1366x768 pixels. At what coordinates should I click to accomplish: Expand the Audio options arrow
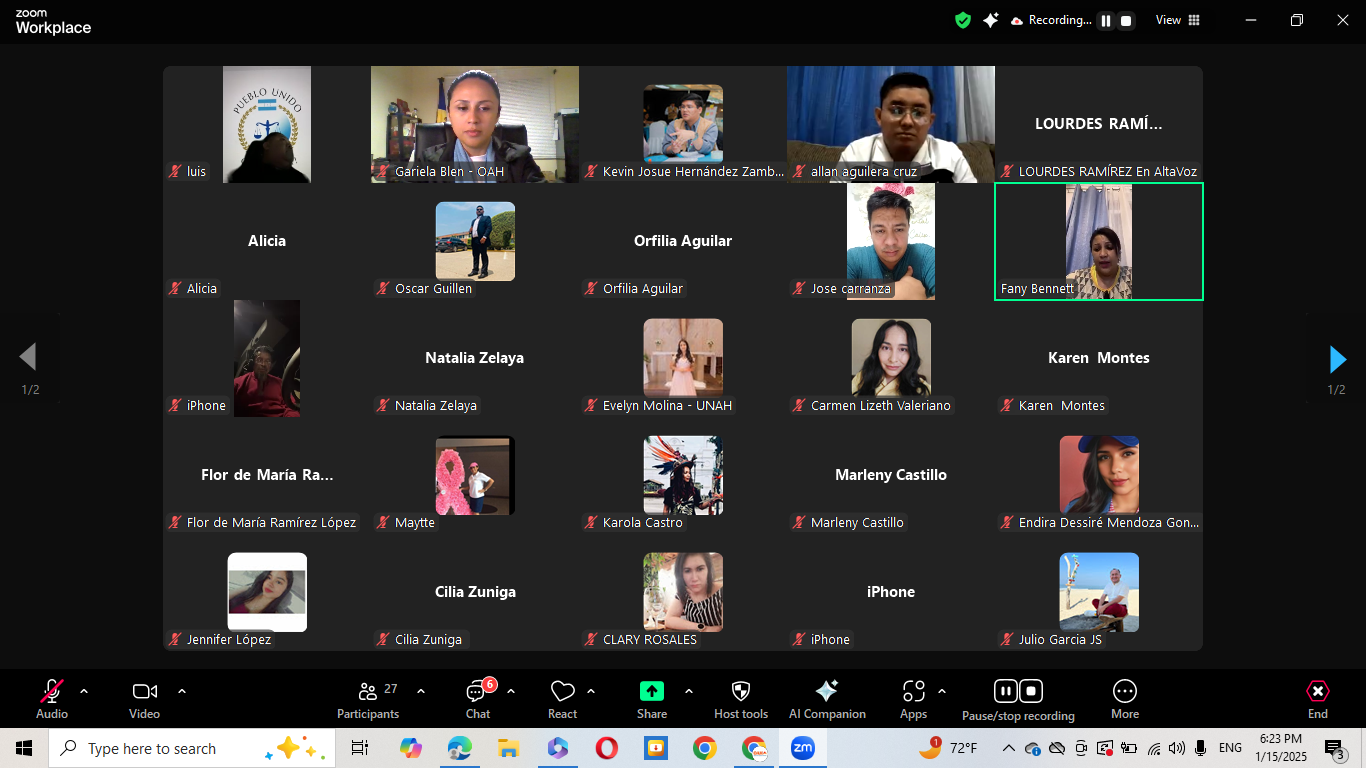(x=84, y=691)
